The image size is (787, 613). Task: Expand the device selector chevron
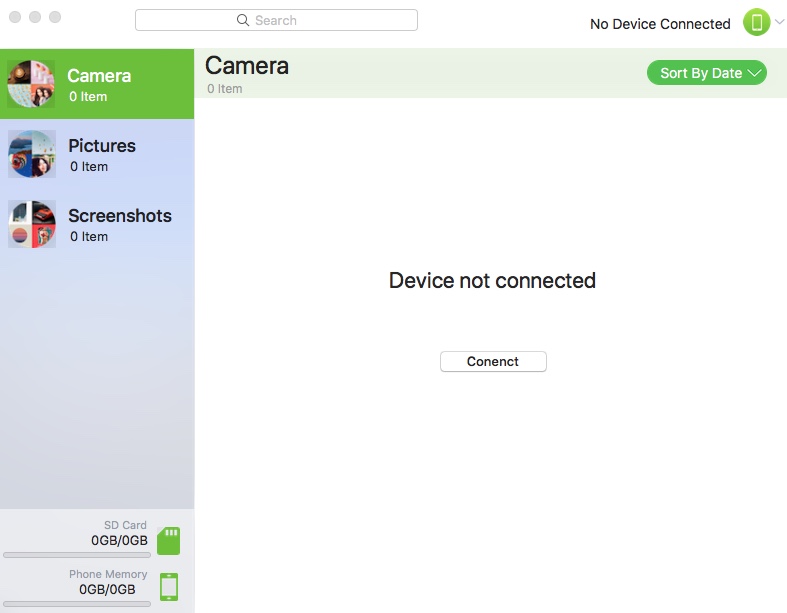click(x=779, y=22)
